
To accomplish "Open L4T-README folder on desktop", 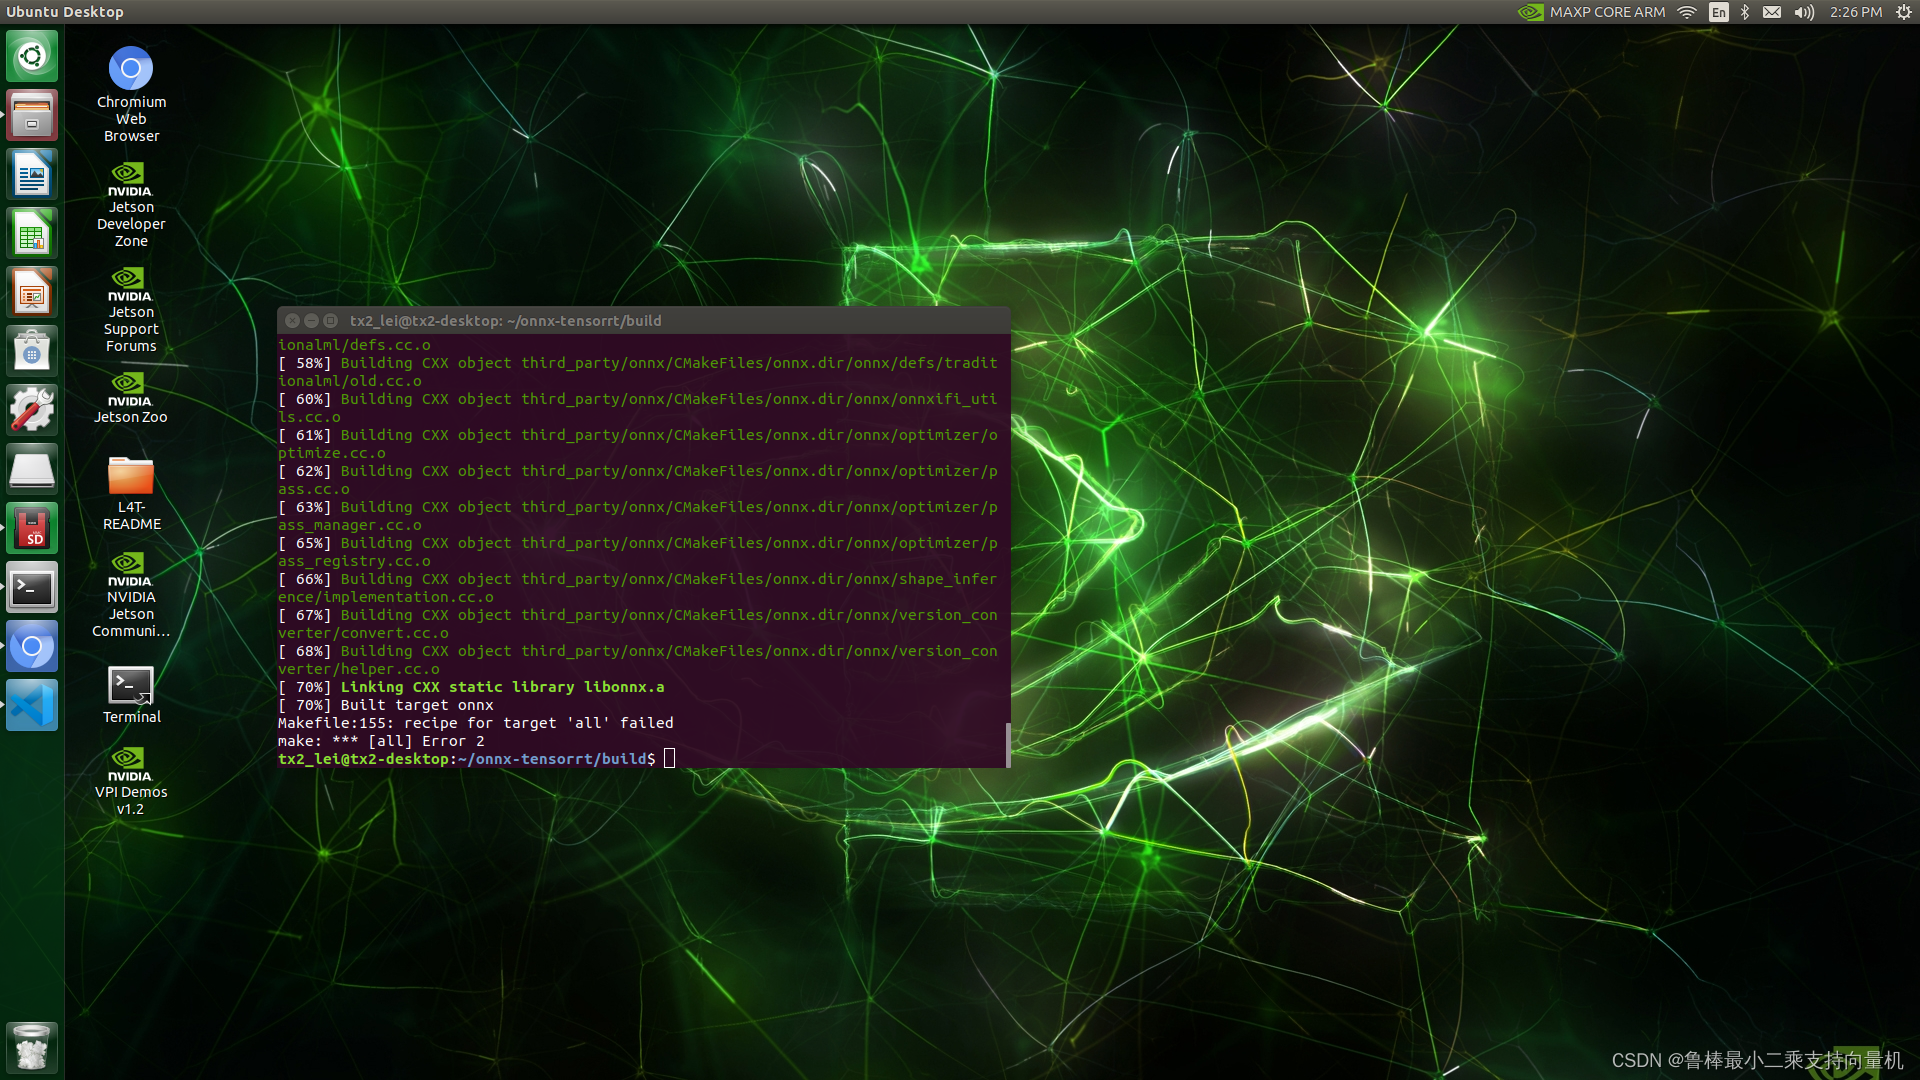I will coord(131,494).
